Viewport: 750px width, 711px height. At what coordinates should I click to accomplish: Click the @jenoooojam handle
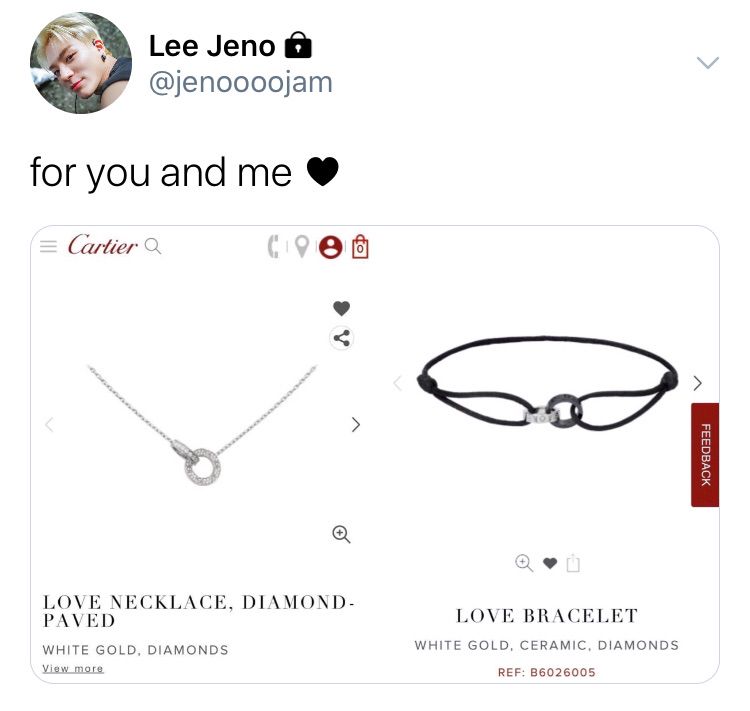tap(241, 82)
